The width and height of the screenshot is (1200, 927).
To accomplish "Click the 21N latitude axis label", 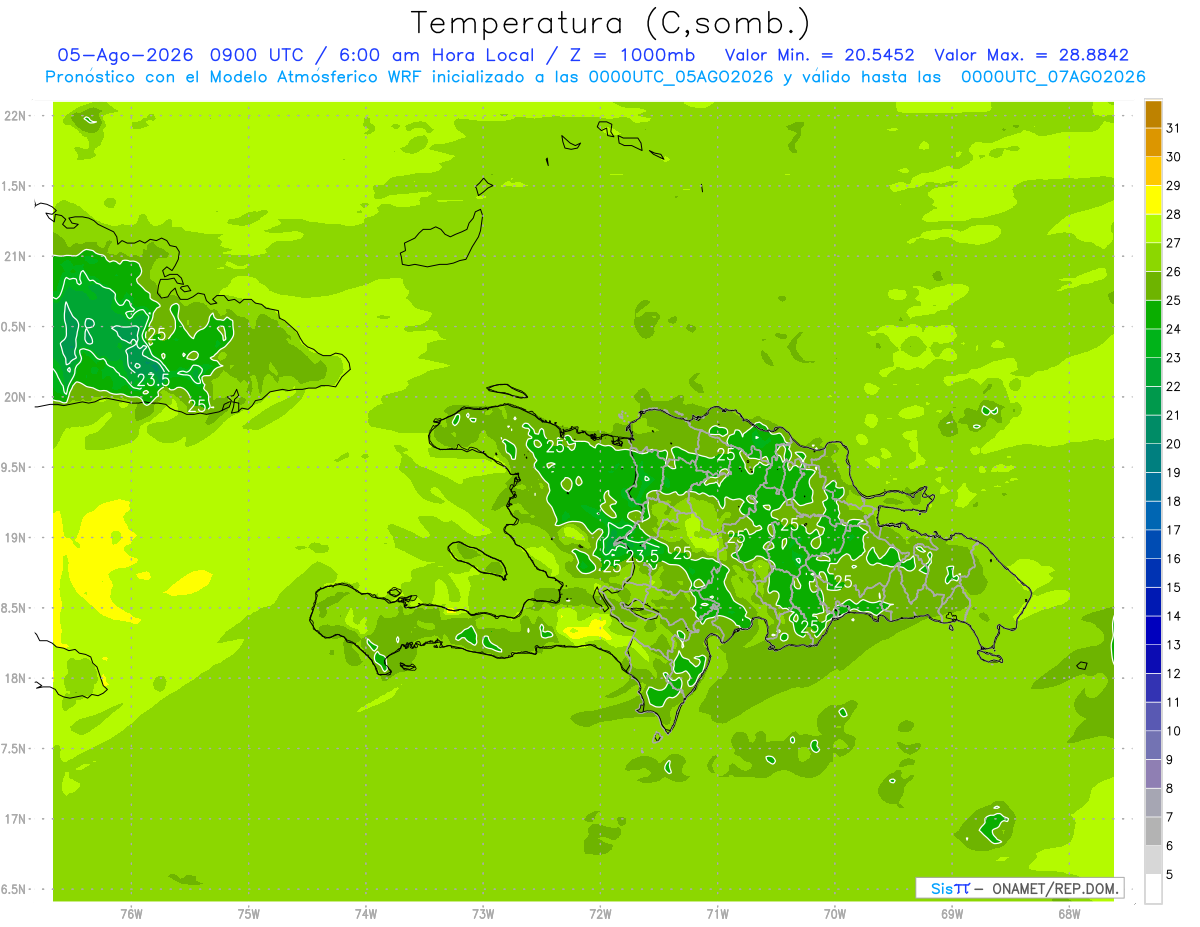I will tap(16, 257).
